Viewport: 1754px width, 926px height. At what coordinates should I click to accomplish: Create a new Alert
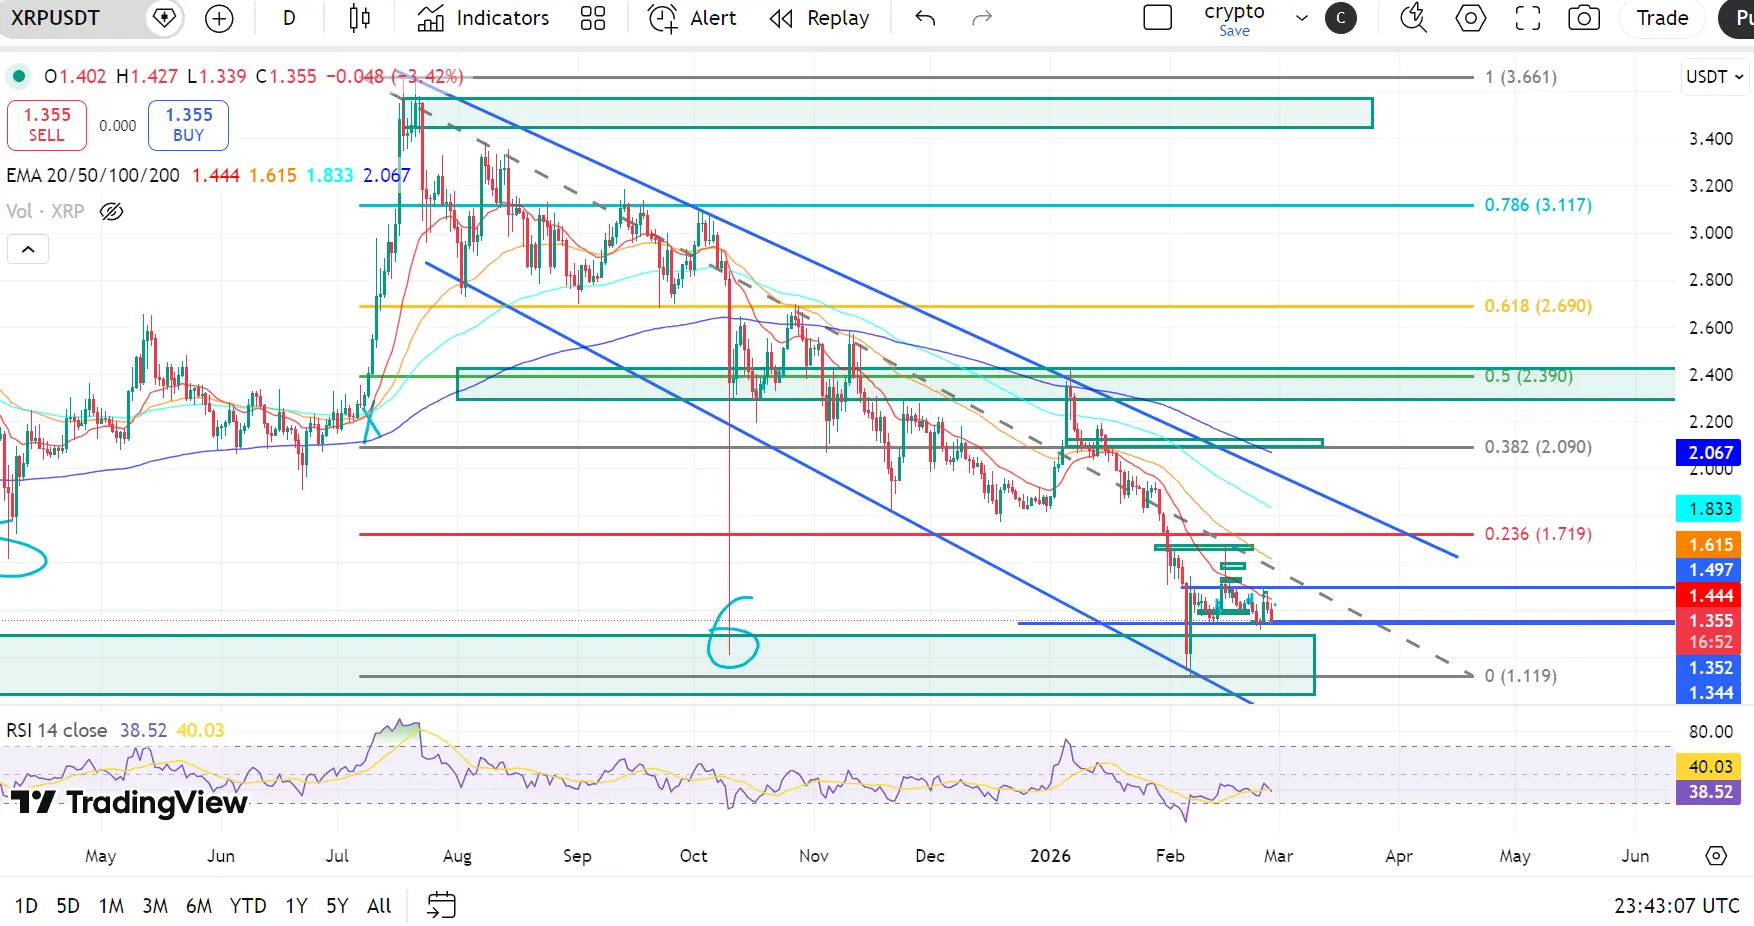coord(692,18)
